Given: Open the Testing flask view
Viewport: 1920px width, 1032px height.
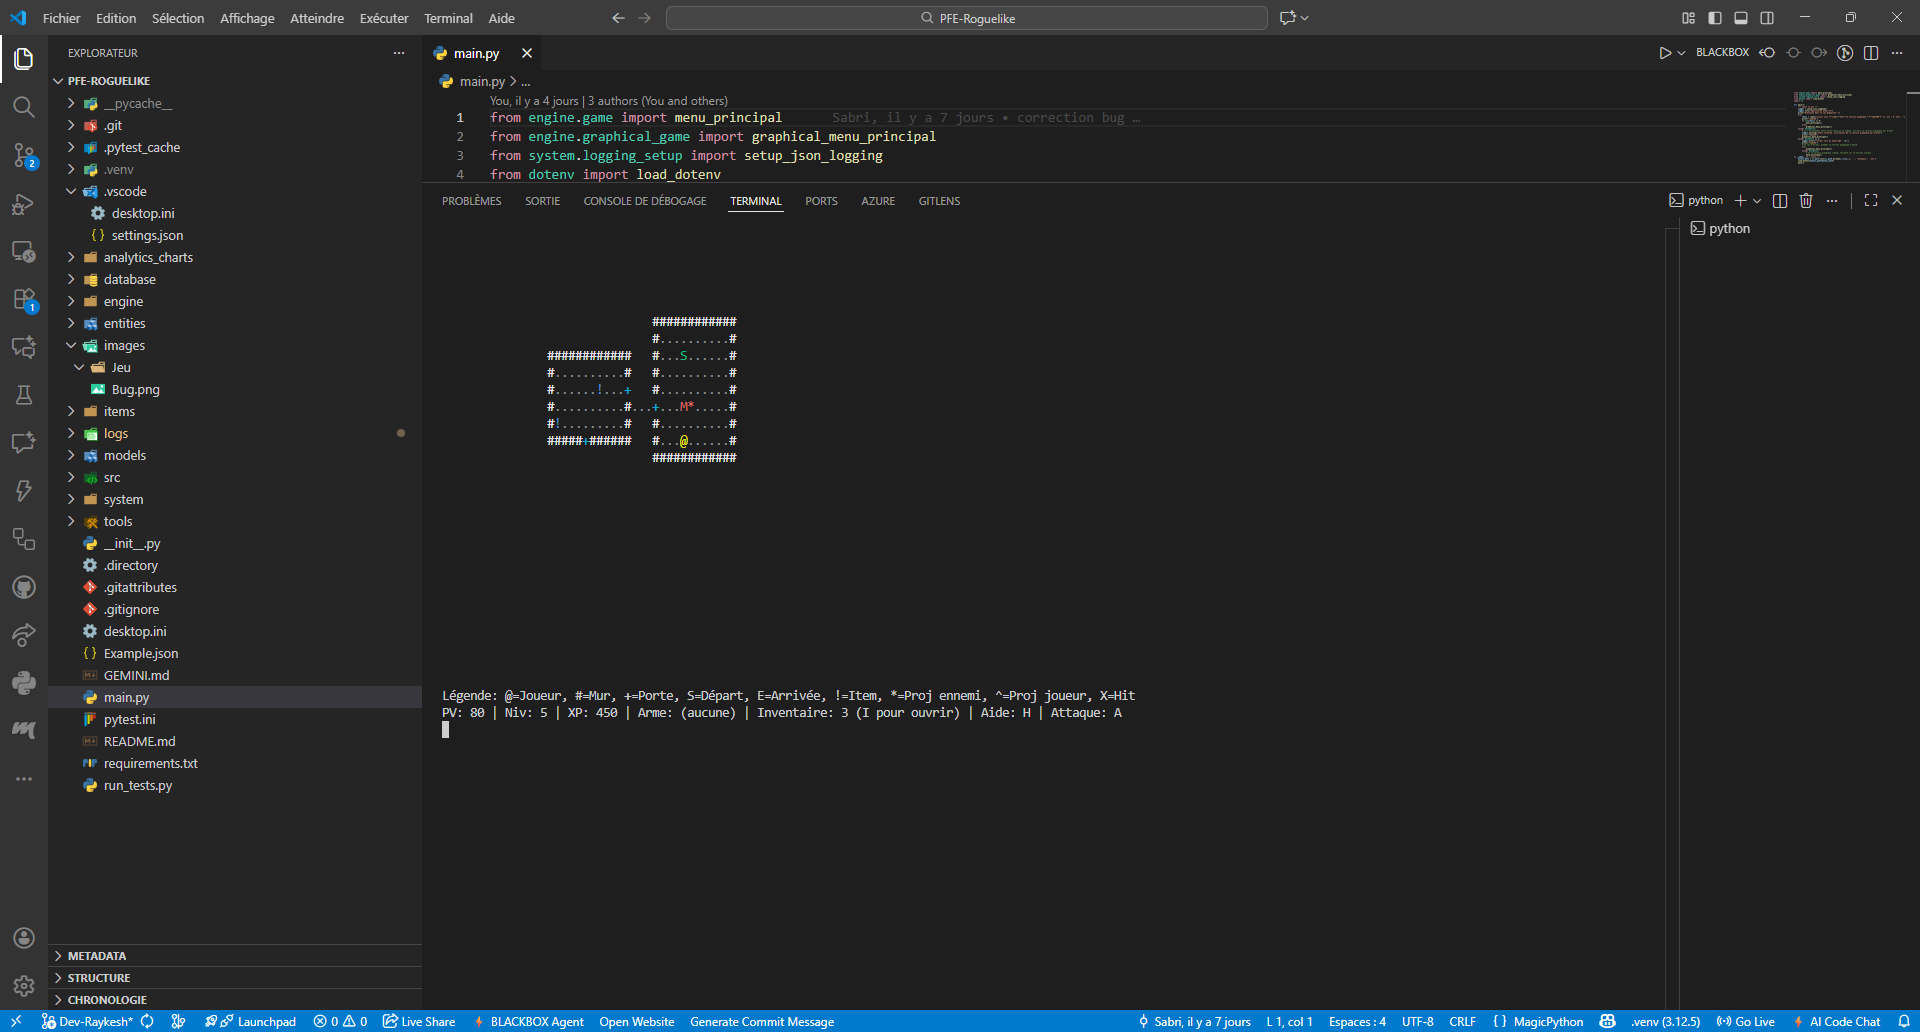Looking at the screenshot, I should point(24,395).
